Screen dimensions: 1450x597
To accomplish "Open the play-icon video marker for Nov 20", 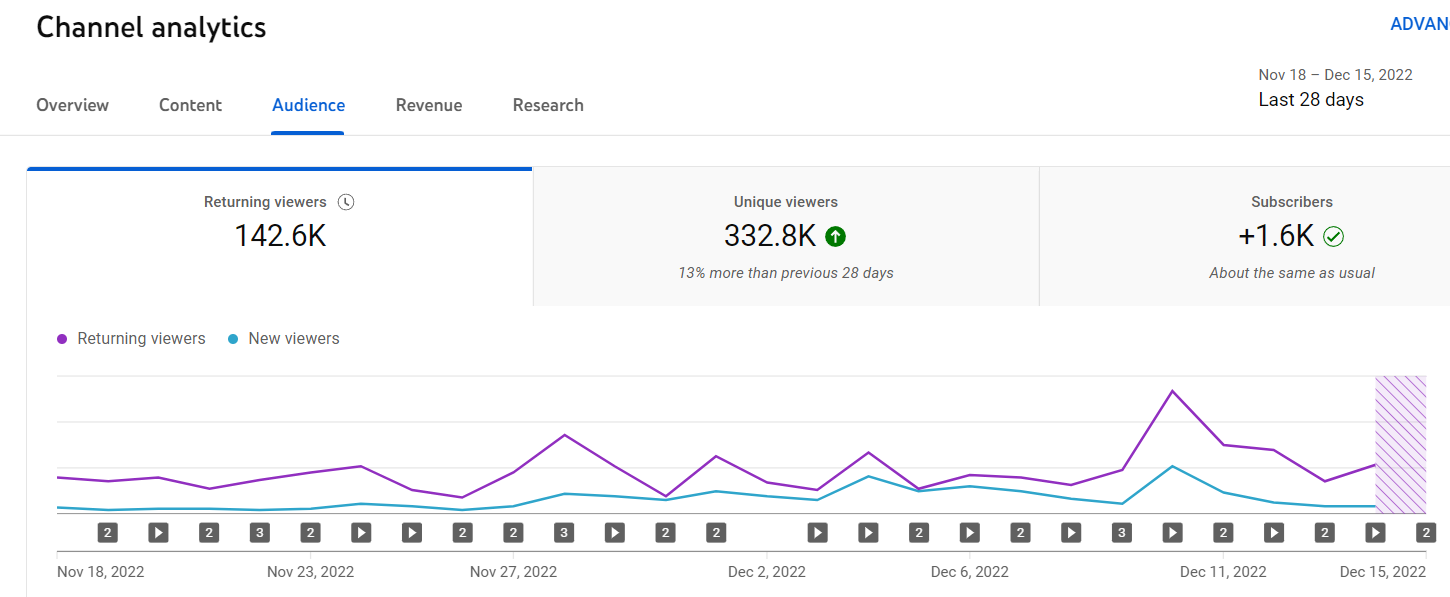I will [x=159, y=533].
